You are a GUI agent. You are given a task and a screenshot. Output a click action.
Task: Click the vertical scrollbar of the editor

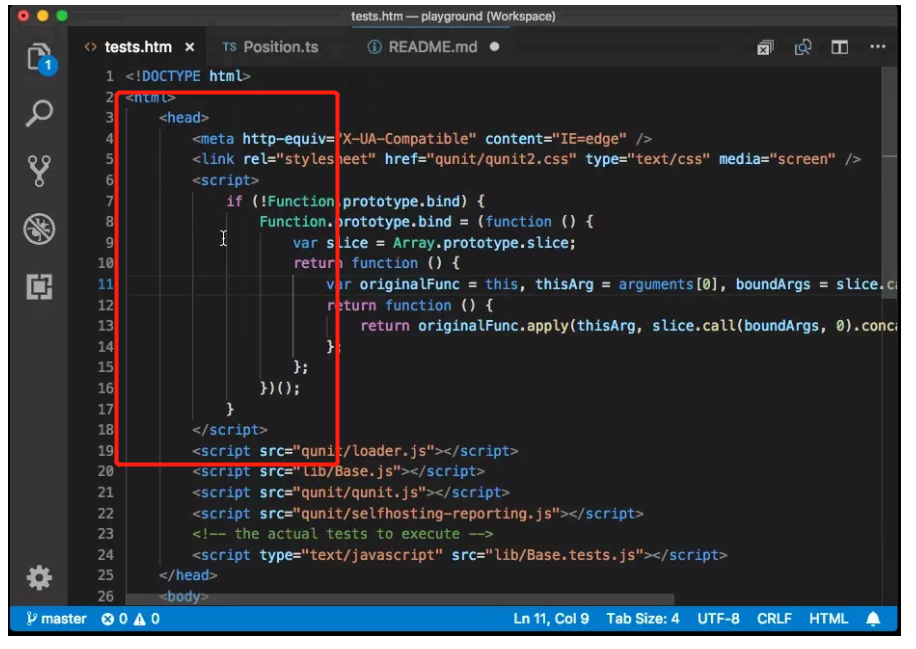click(889, 183)
